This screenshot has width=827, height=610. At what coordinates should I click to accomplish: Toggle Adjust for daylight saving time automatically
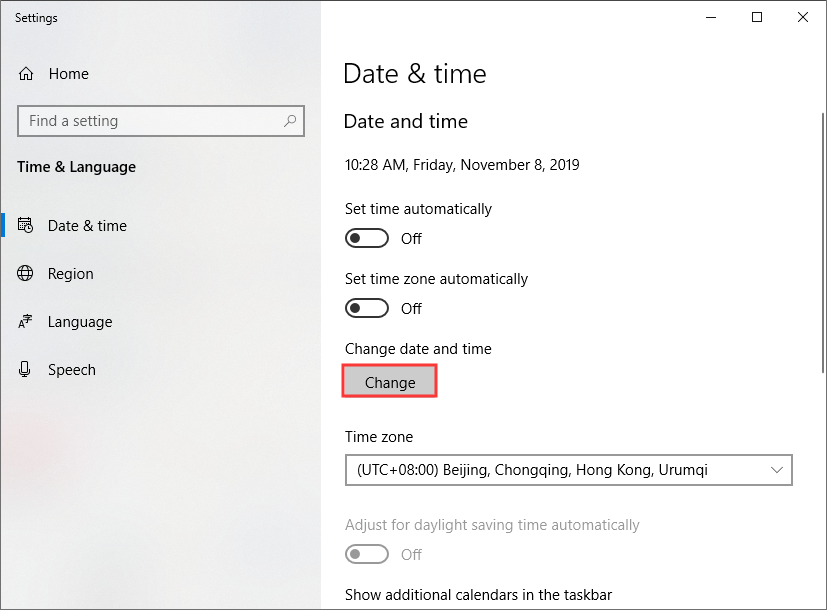tap(366, 554)
